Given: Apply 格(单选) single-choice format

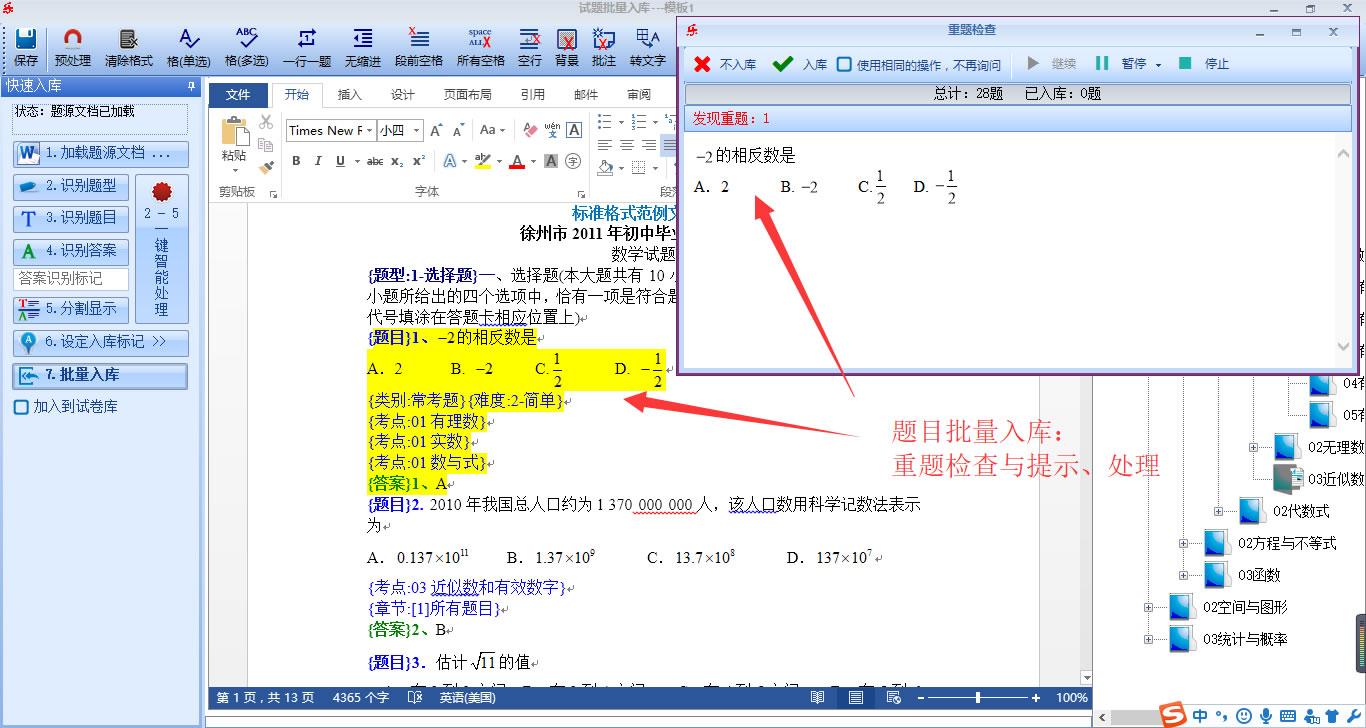Looking at the screenshot, I should 188,47.
